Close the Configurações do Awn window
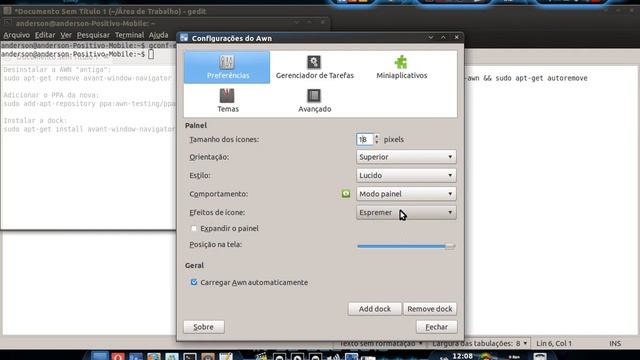 [x=456, y=38]
